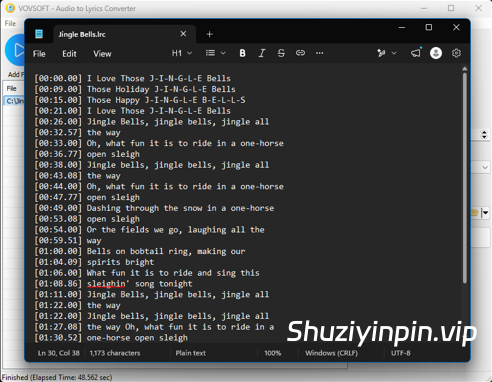Toggle italic formatting in Notepad
This screenshot has height=382, width=492.
tap(262, 53)
